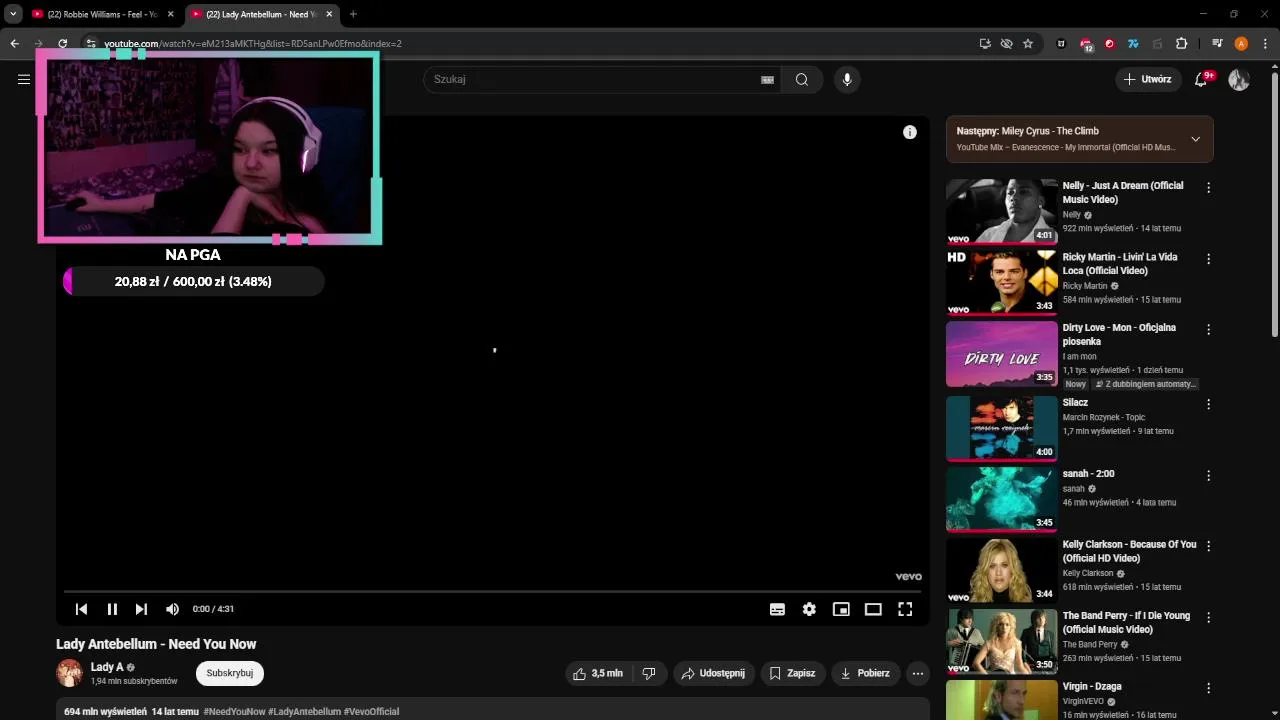Open options menu for sanah 2:00 video
1280x720 pixels.
[x=1208, y=476]
